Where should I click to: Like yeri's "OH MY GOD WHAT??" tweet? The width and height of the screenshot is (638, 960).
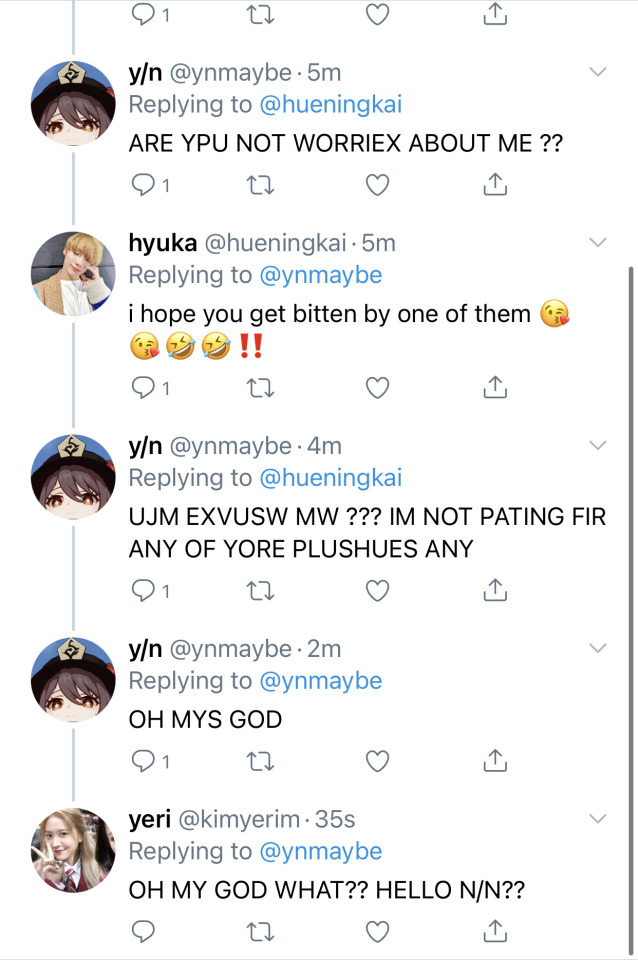click(x=376, y=932)
